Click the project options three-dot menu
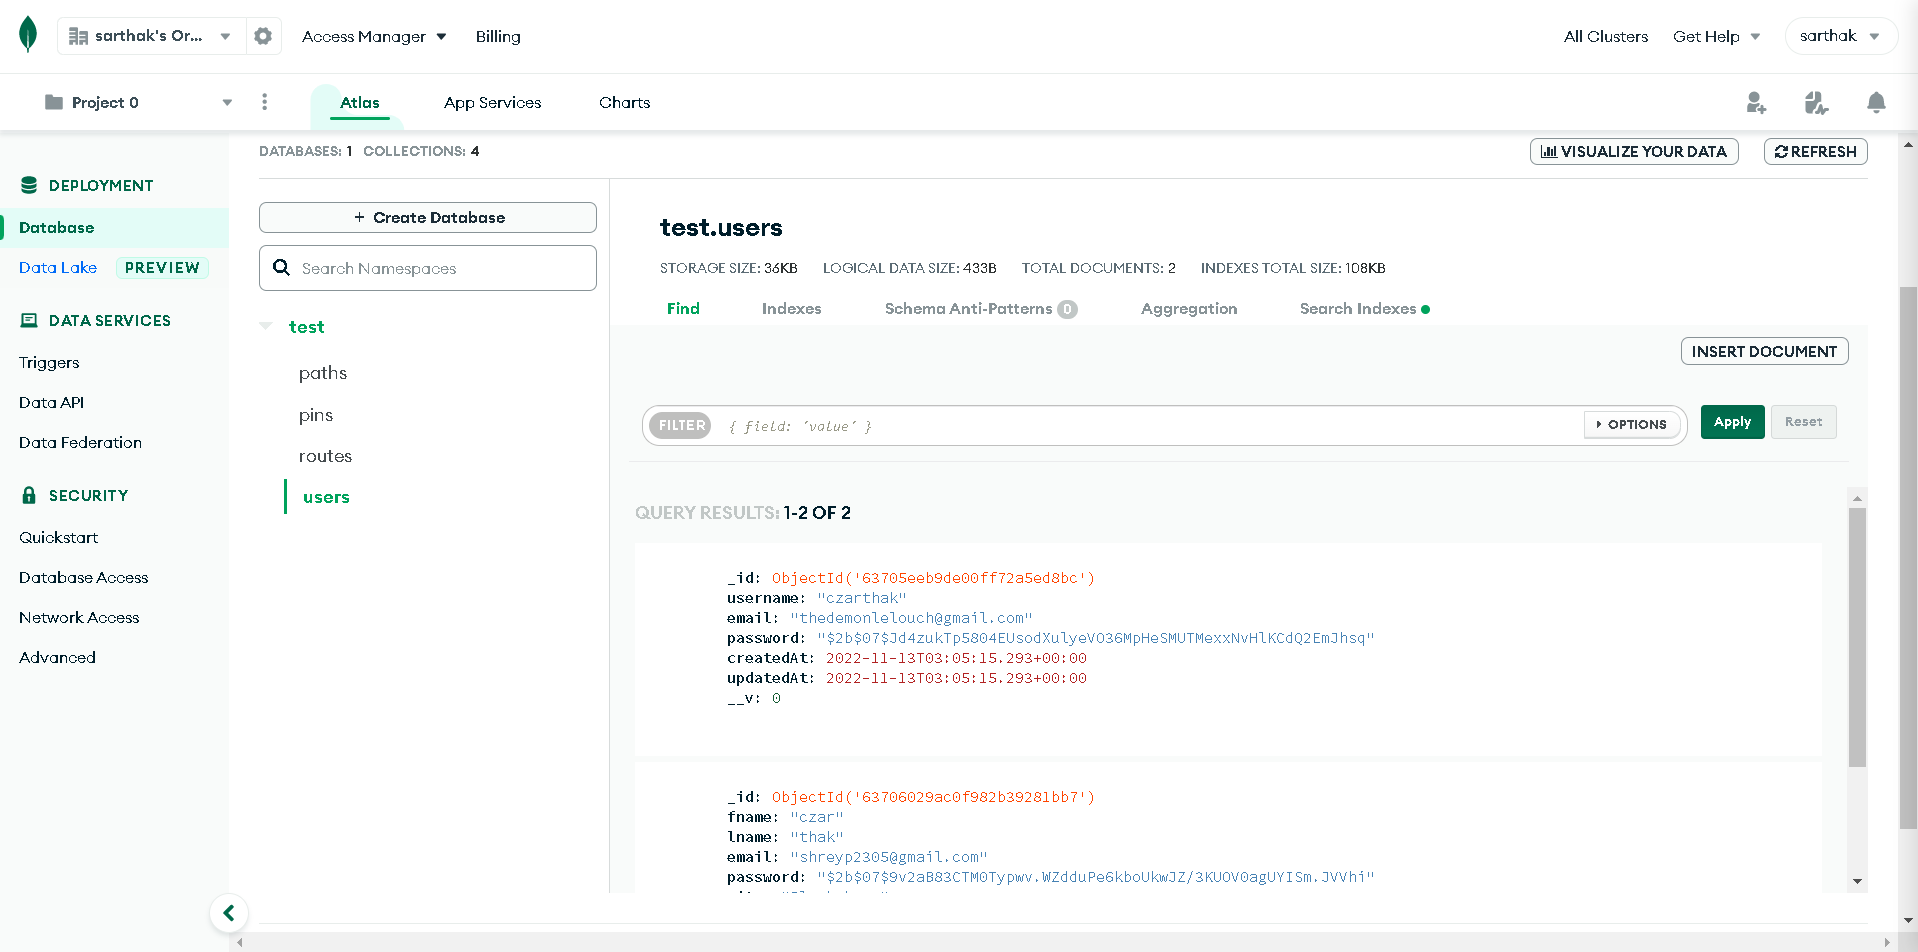This screenshot has width=1918, height=952. point(264,102)
